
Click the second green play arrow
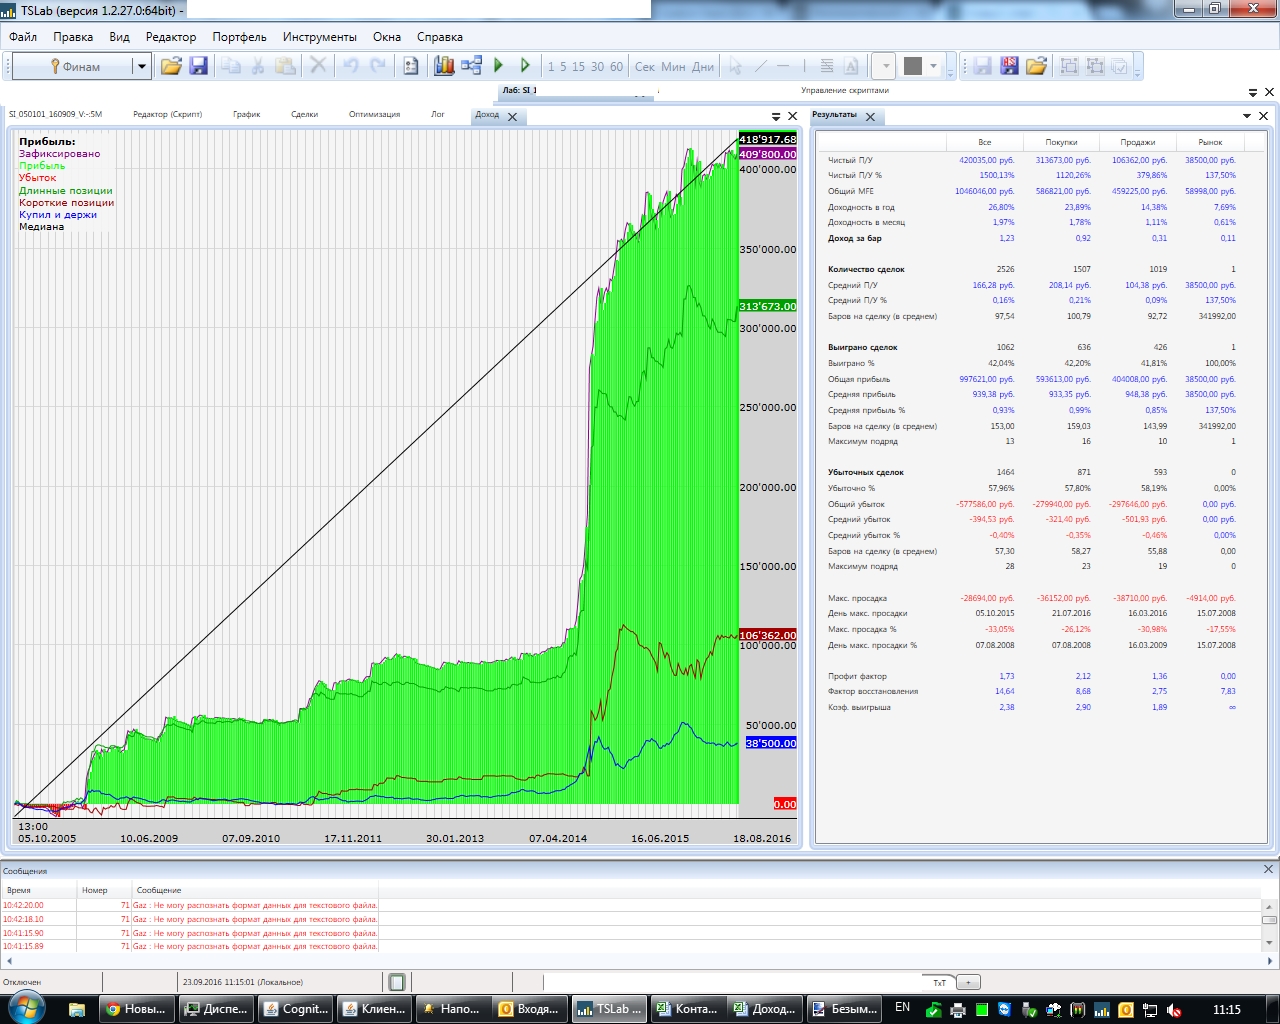click(525, 66)
